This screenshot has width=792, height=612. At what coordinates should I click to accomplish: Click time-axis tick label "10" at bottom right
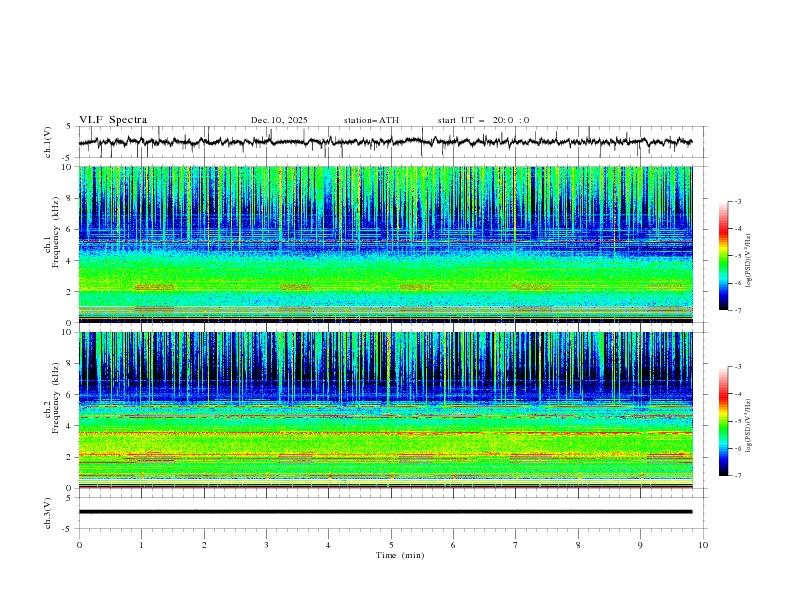703,545
